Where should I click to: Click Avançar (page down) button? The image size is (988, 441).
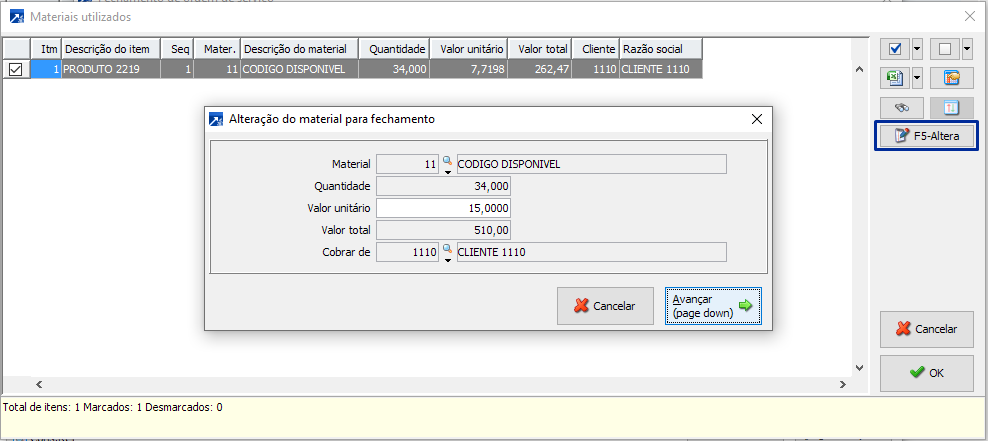click(x=713, y=306)
